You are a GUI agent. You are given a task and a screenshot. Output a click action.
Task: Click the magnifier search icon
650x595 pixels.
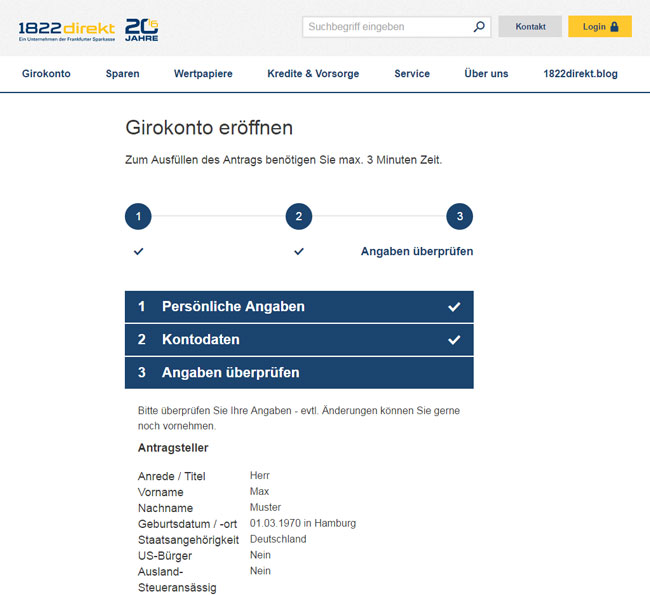479,27
